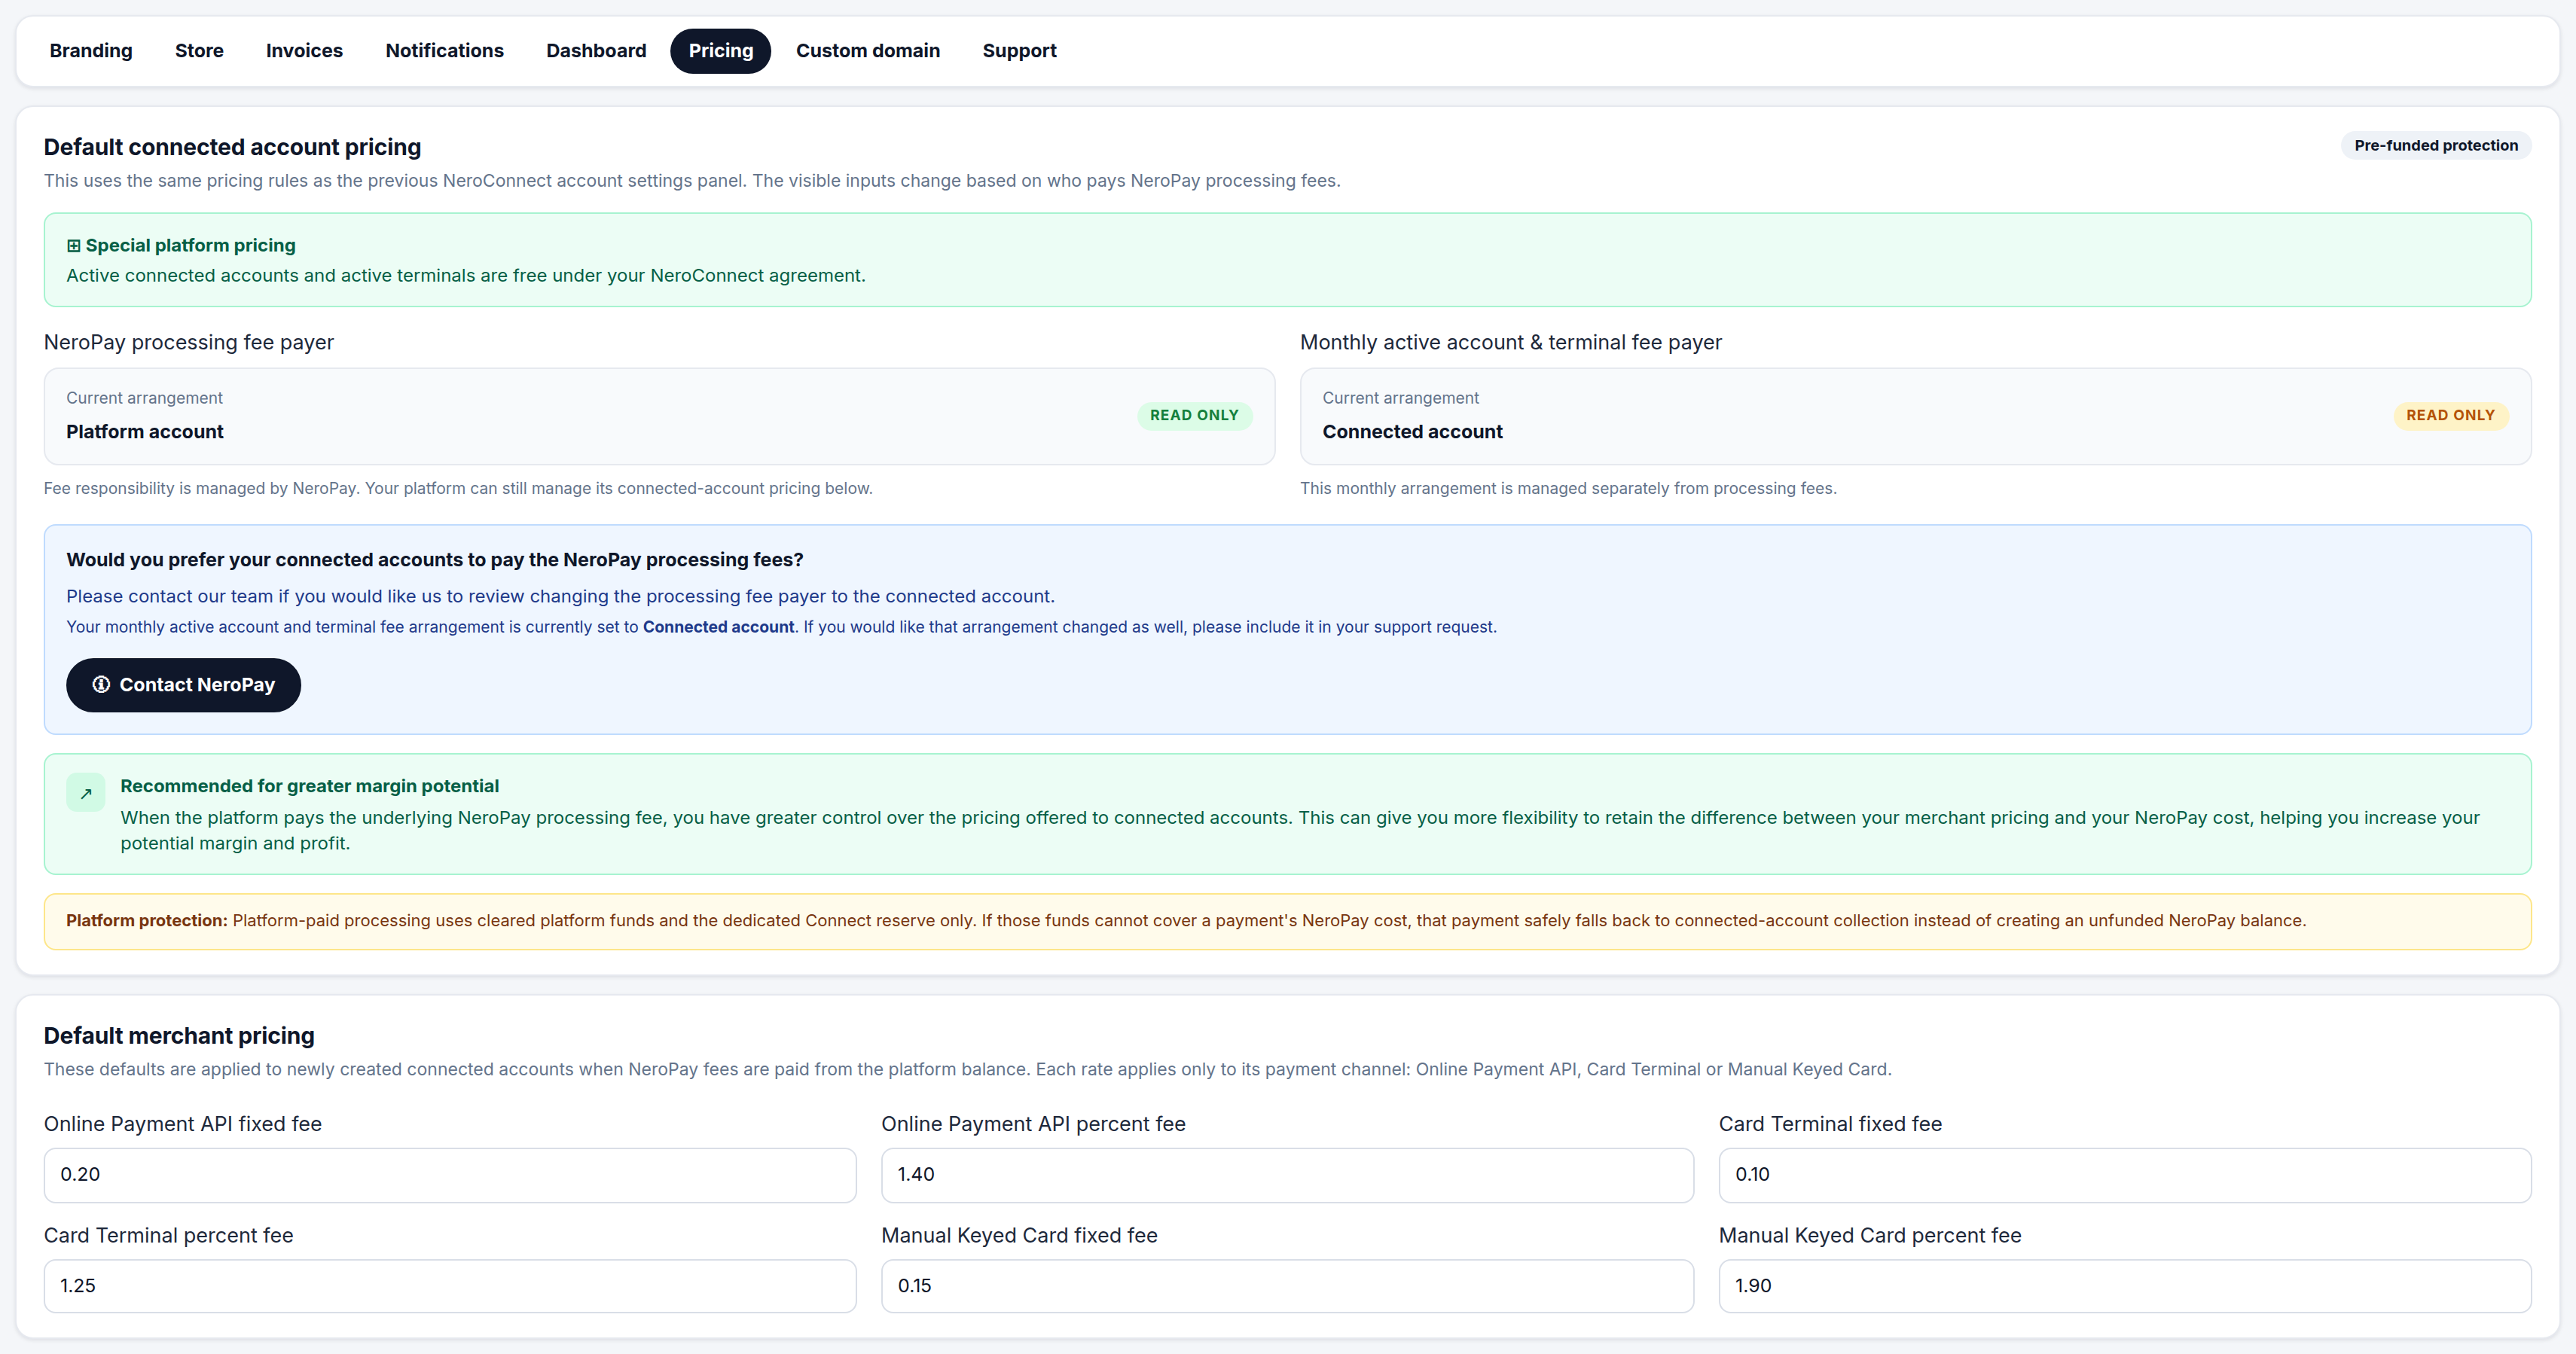The image size is (2576, 1354).
Task: Click the 'Platform account' arrangement text
Action: coord(145,432)
